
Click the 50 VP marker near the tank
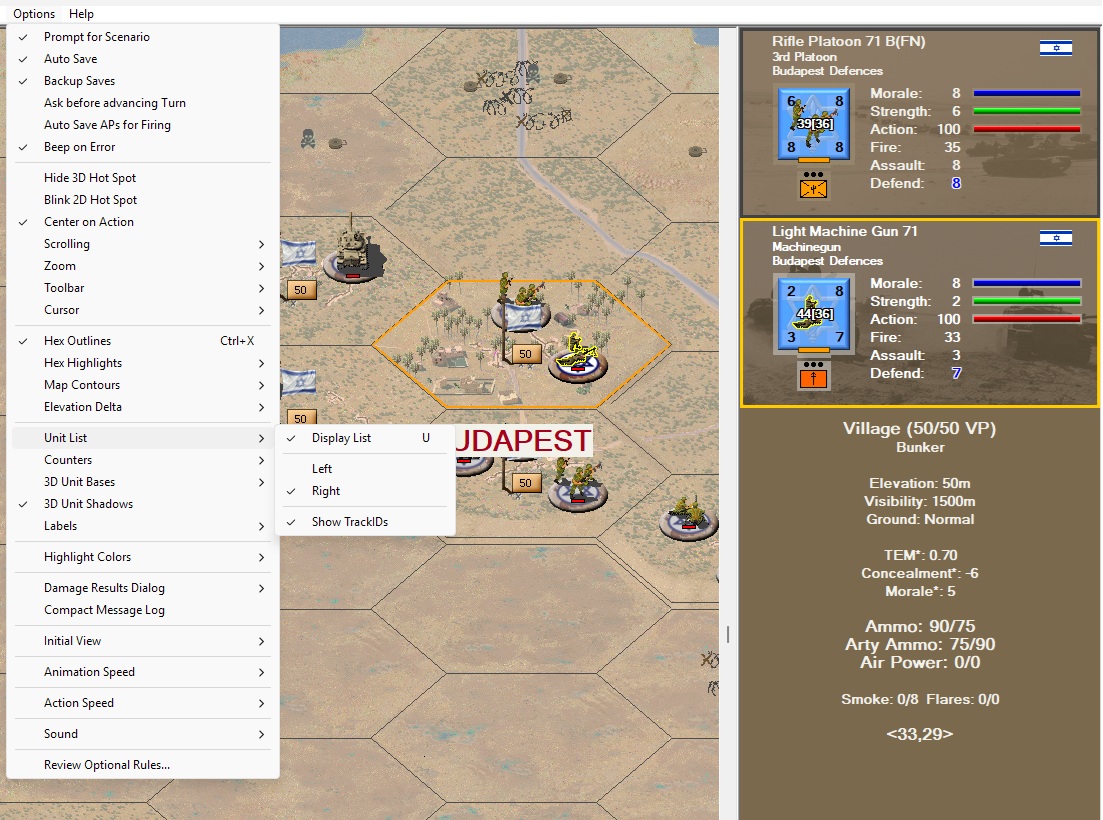click(x=301, y=290)
